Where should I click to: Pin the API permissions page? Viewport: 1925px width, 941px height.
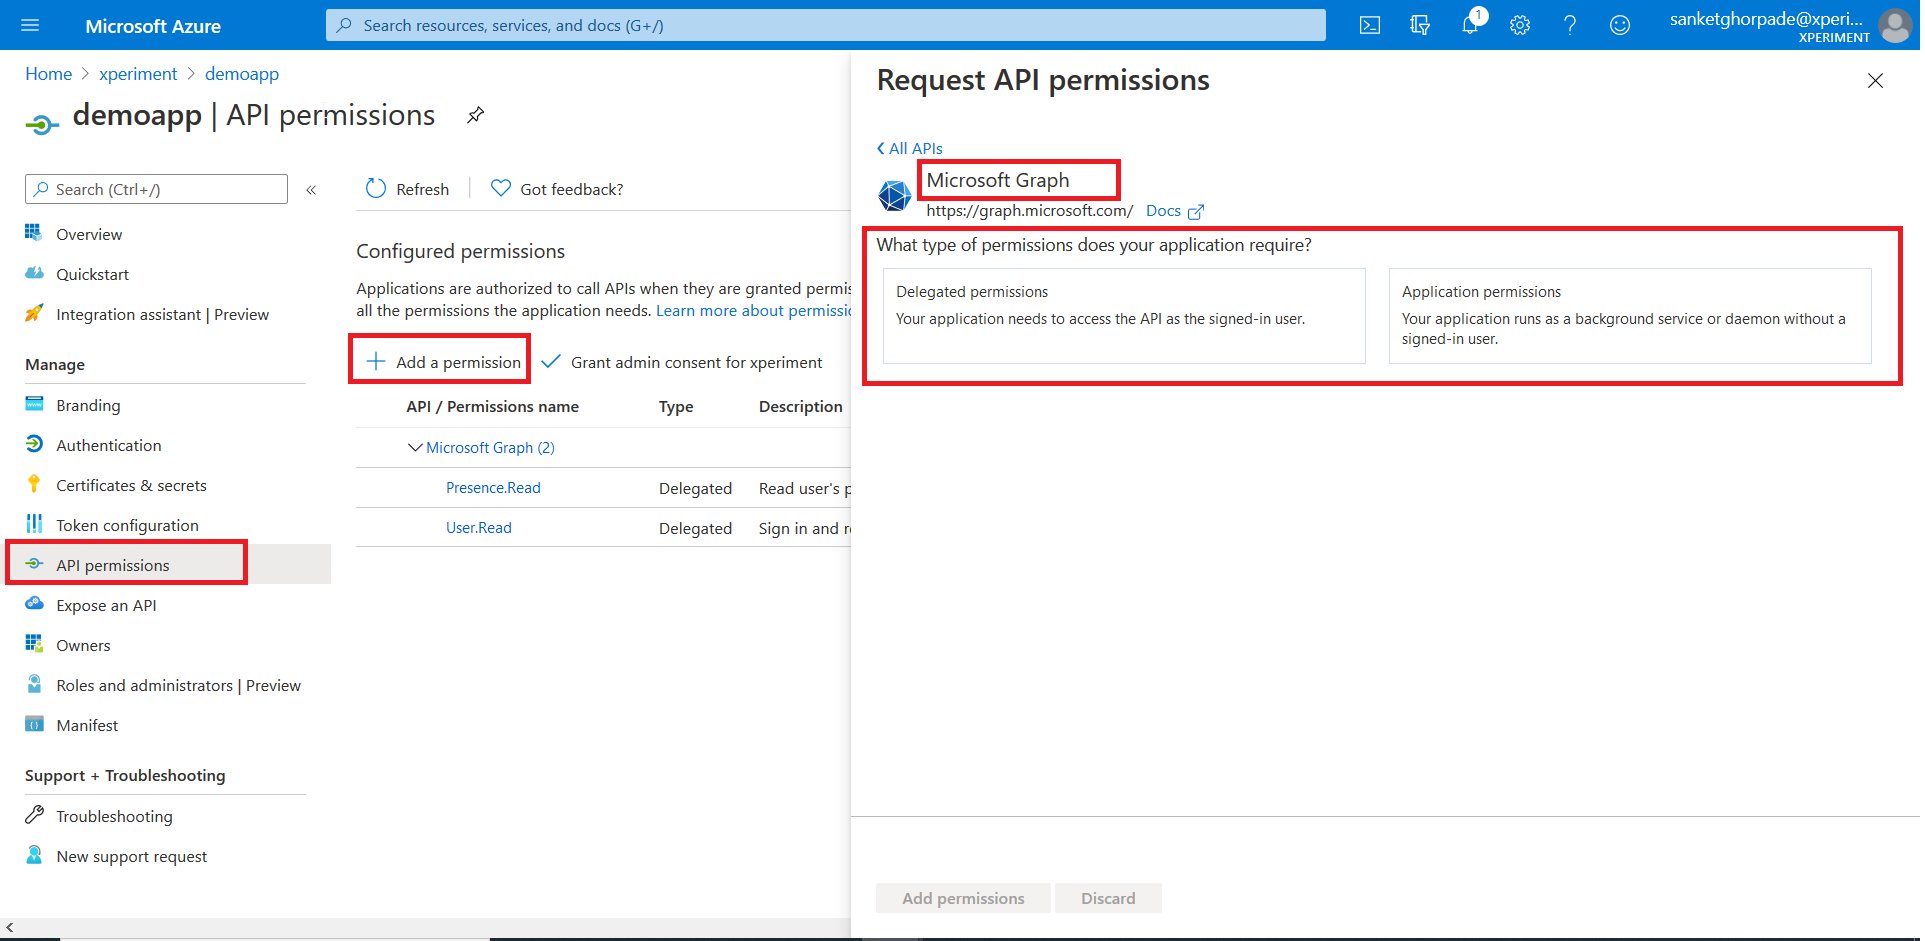pyautogui.click(x=476, y=116)
